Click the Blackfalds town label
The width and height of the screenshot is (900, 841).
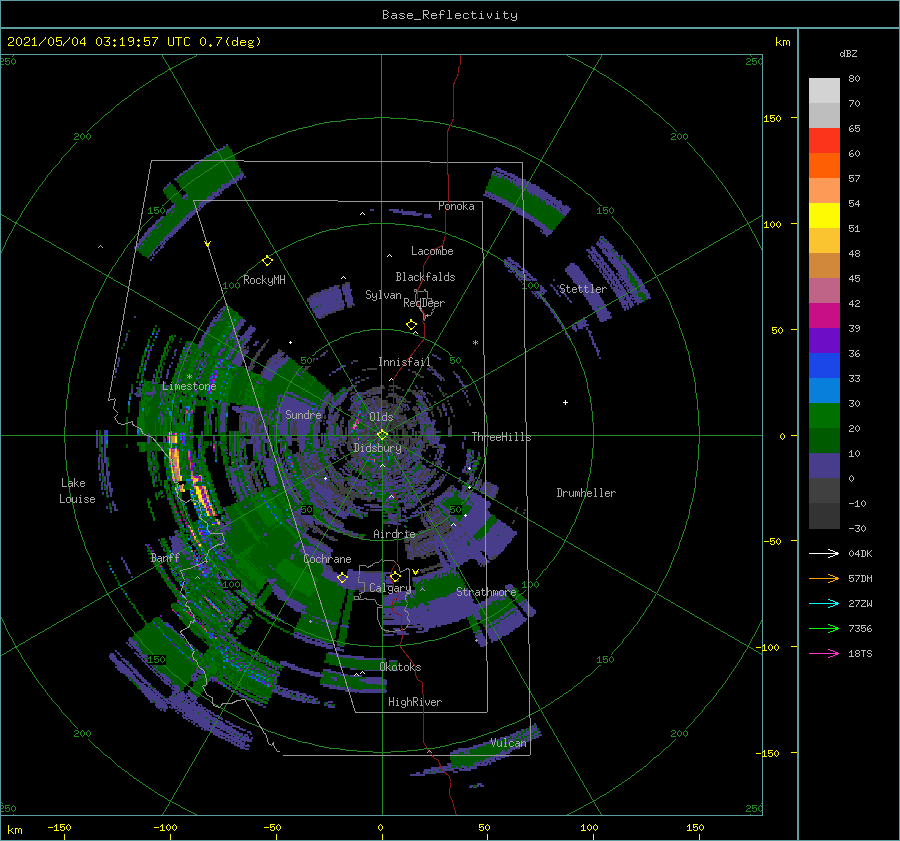[x=425, y=277]
